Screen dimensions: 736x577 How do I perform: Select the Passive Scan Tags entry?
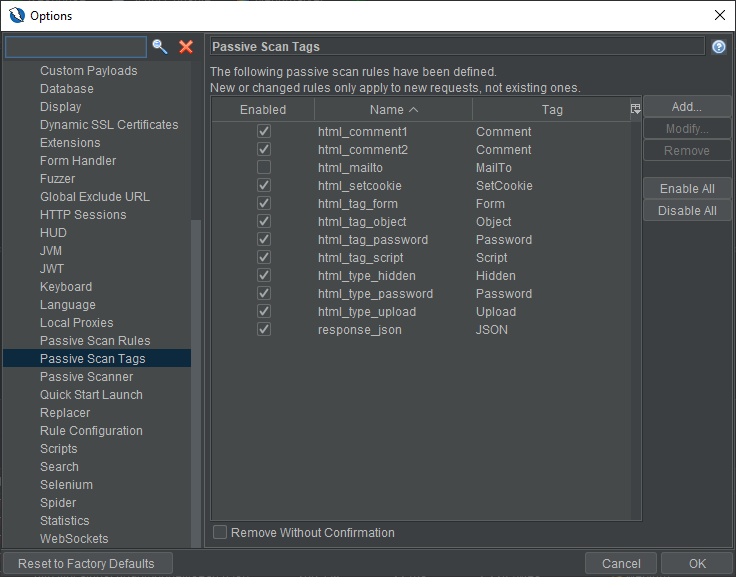click(97, 359)
